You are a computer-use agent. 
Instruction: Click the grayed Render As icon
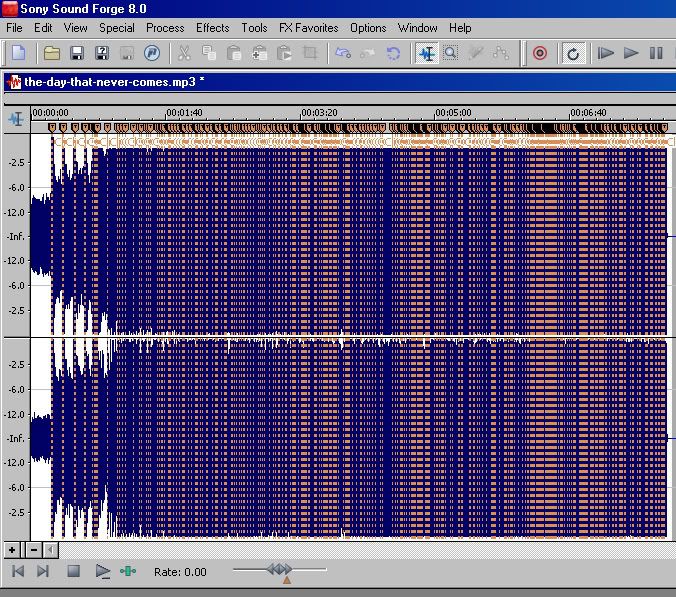point(127,53)
